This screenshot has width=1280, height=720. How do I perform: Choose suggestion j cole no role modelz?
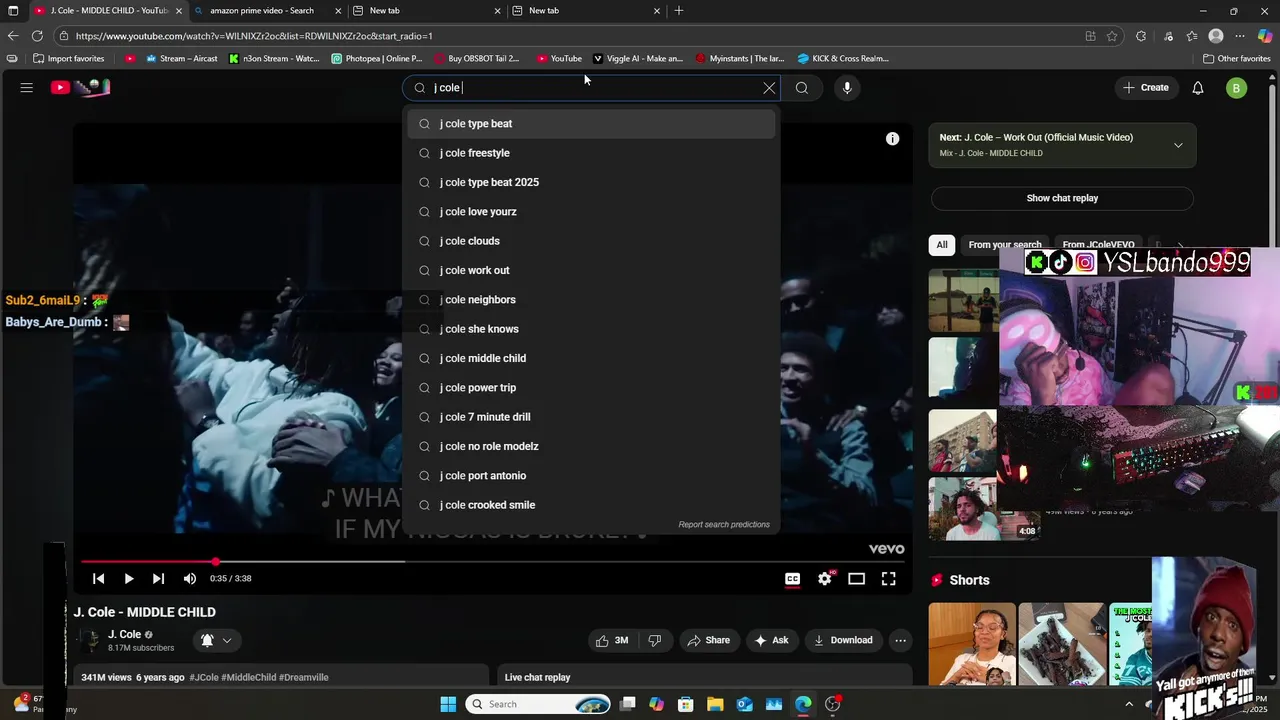coord(591,446)
